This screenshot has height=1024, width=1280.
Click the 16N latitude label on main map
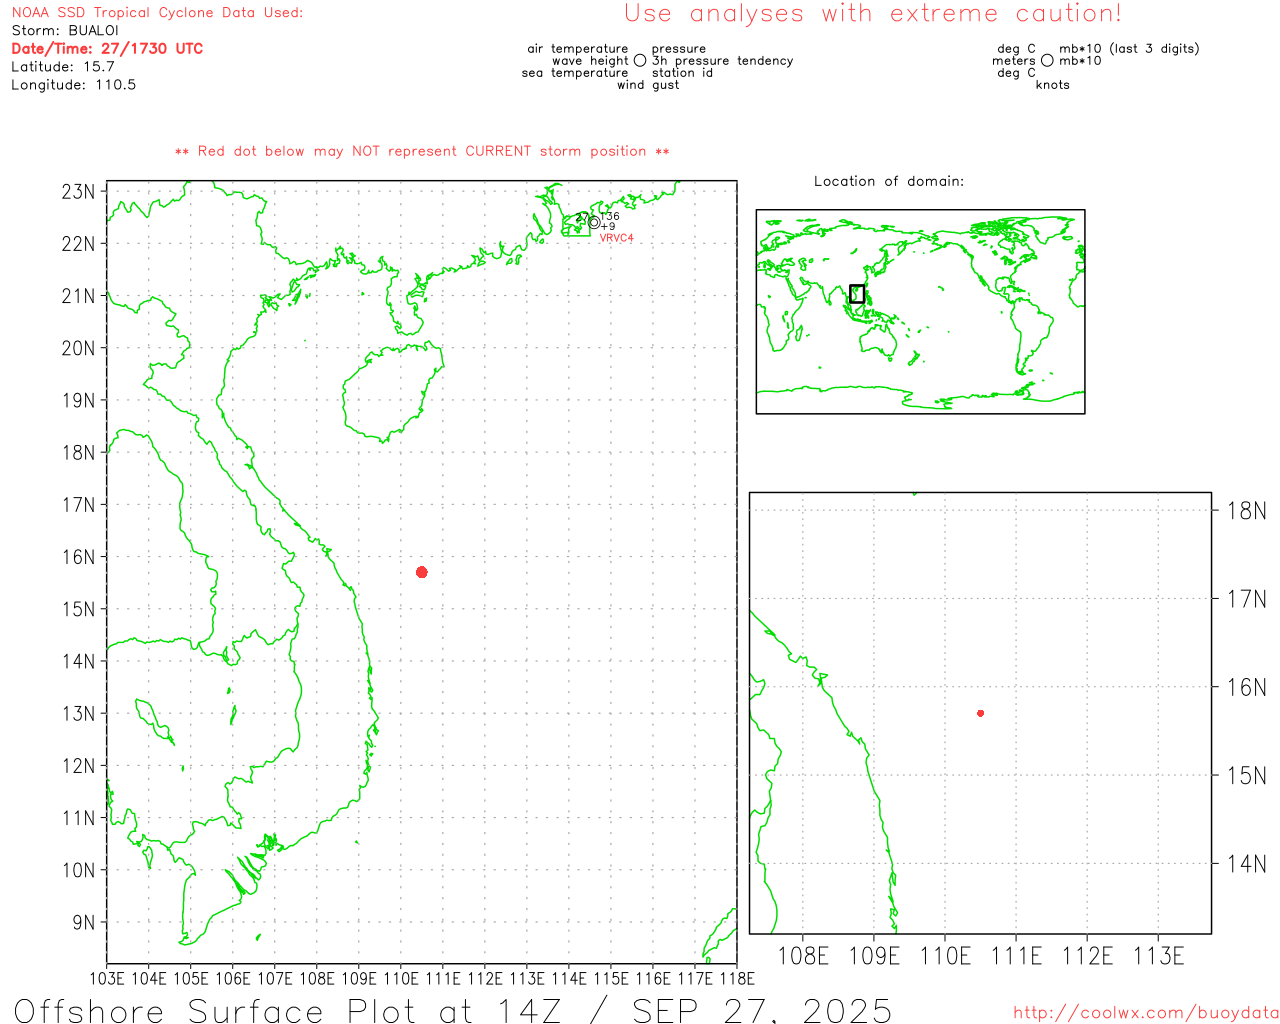79,557
